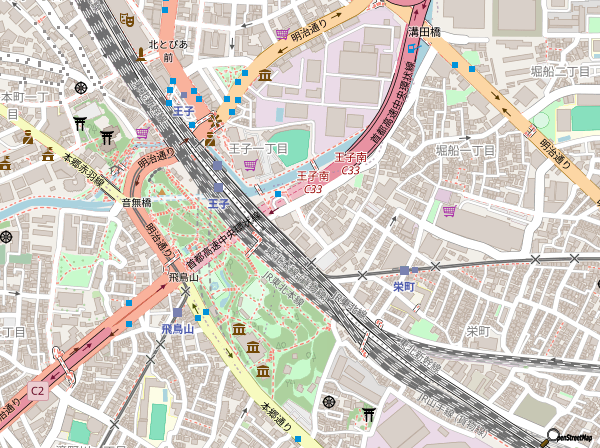The image size is (600, 448).
Task: Click the 王子一丁目 neighborhood label
Action: [x=258, y=148]
